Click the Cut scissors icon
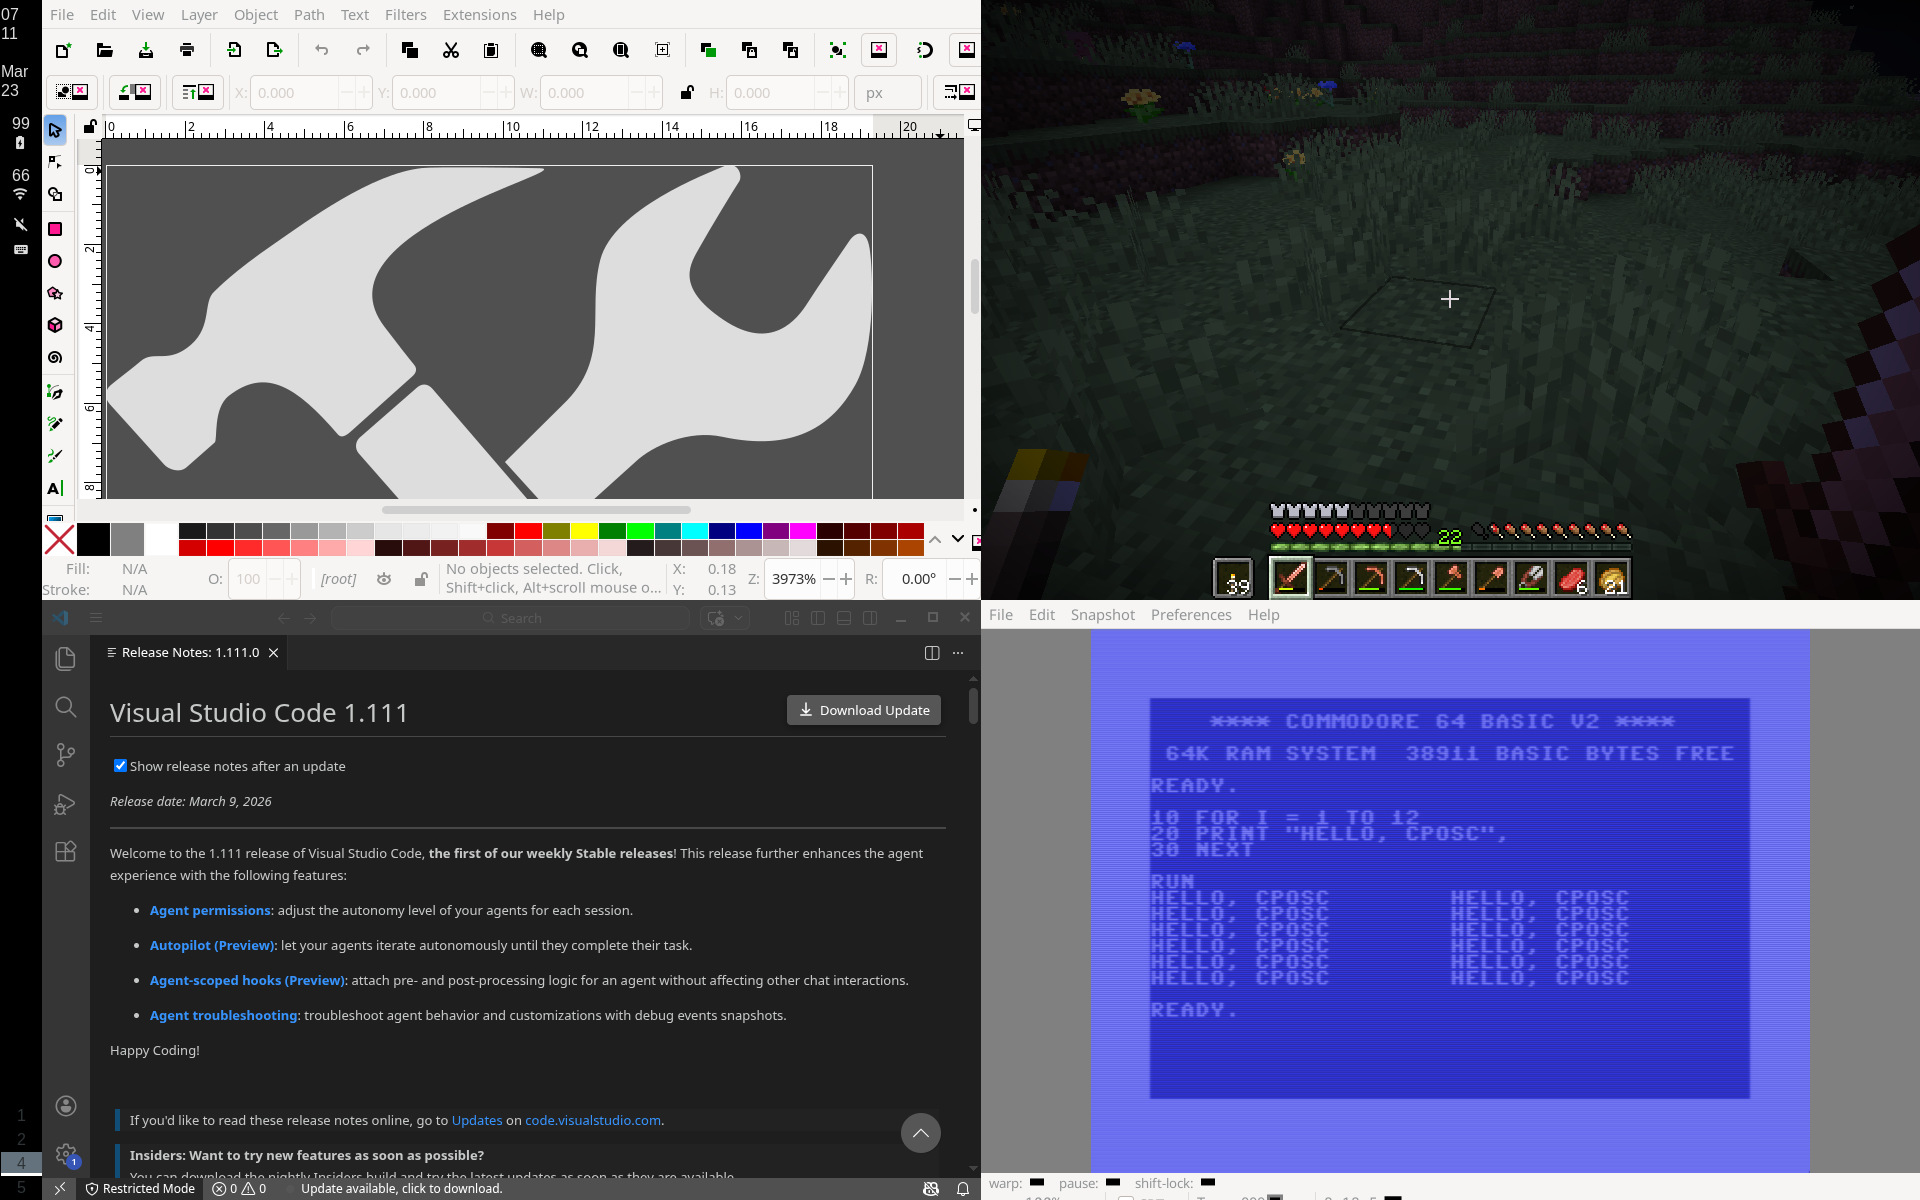This screenshot has width=1920, height=1200. [450, 50]
